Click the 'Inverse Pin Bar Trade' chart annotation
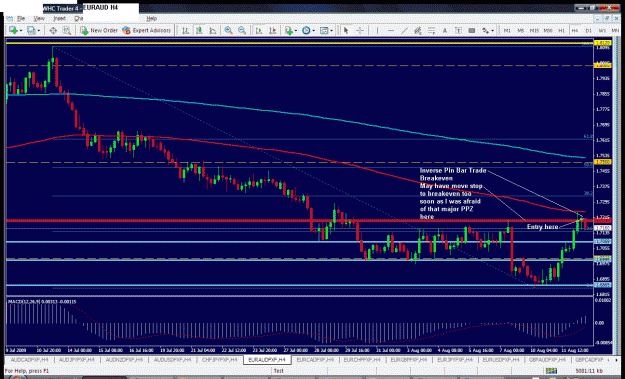625x379 pixels. click(x=453, y=171)
